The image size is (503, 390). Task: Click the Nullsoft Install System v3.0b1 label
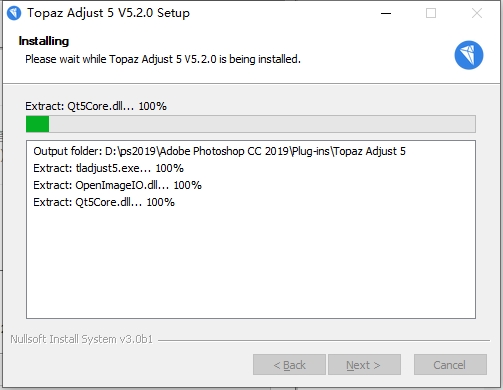click(x=81, y=339)
